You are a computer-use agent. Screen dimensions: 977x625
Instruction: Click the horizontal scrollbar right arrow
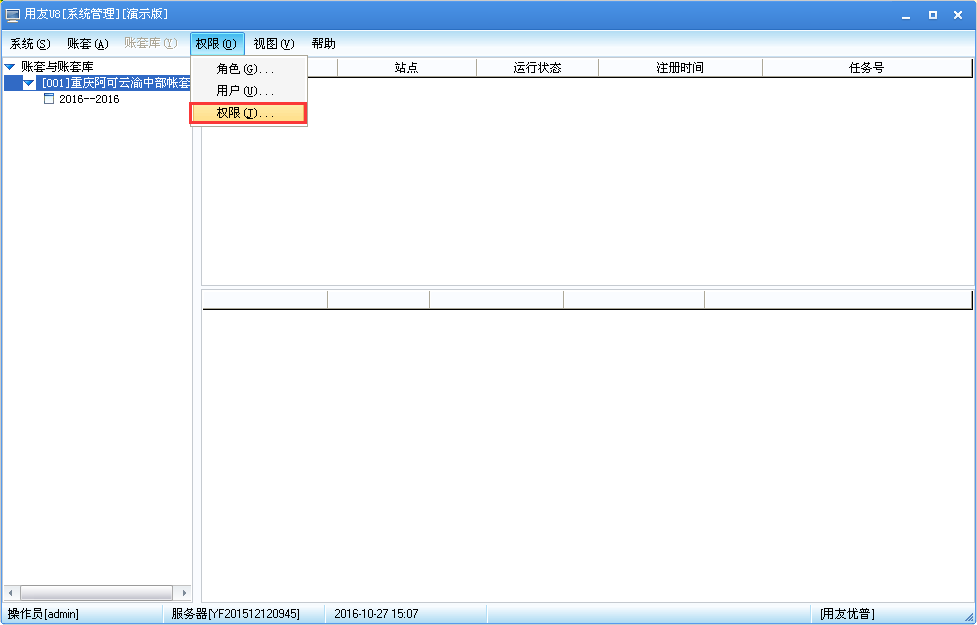coord(186,592)
